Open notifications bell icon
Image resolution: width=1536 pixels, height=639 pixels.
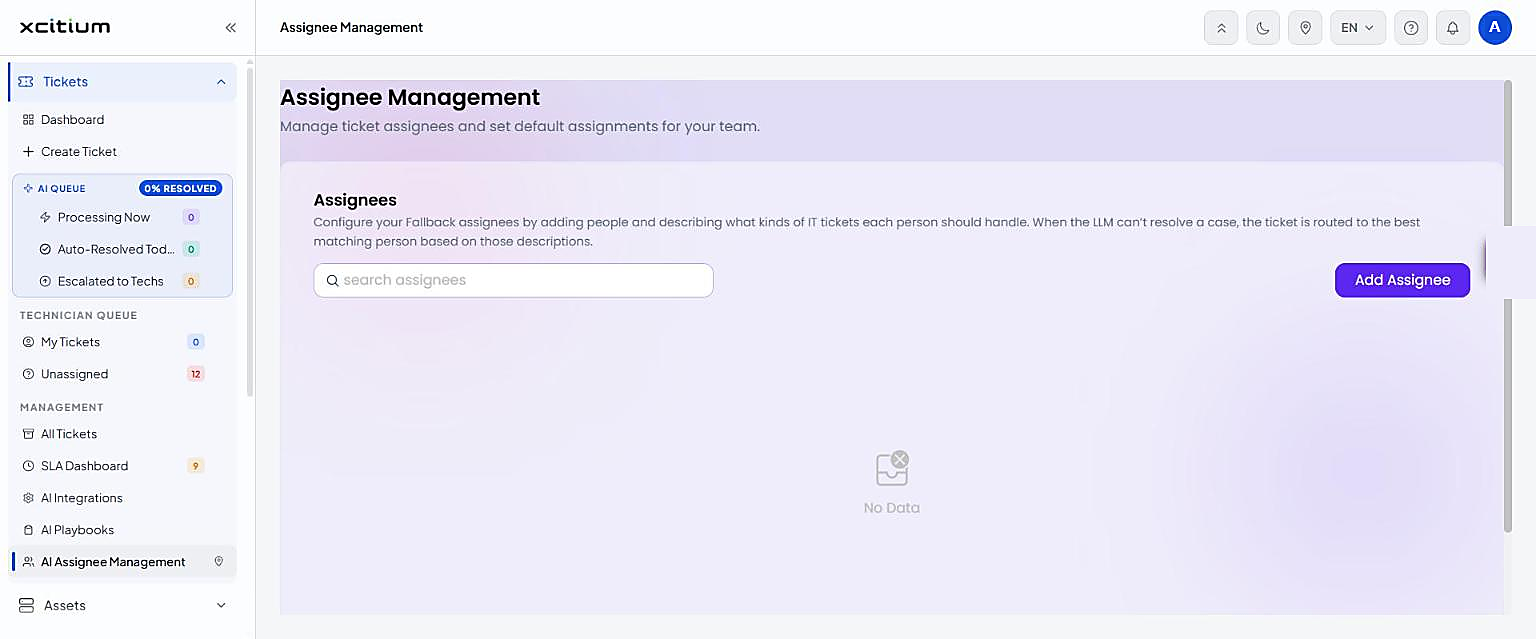click(1453, 28)
